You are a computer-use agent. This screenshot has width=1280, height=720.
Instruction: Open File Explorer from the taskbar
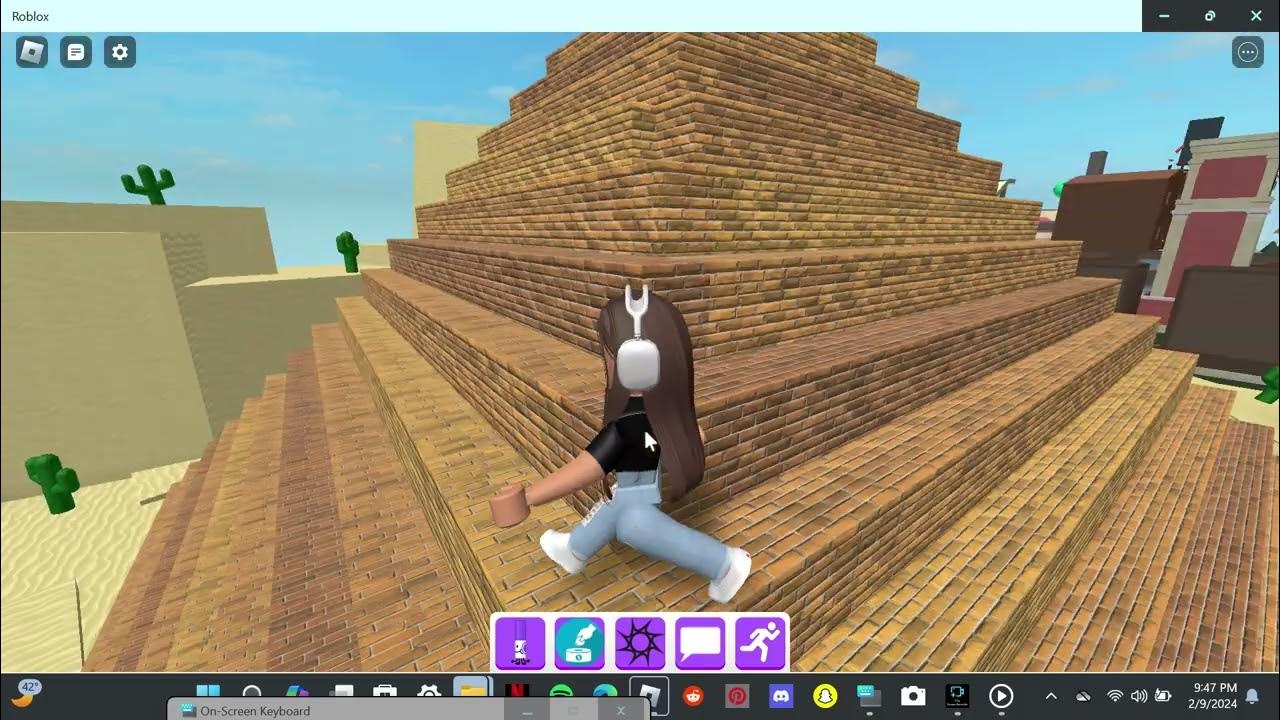click(x=472, y=690)
